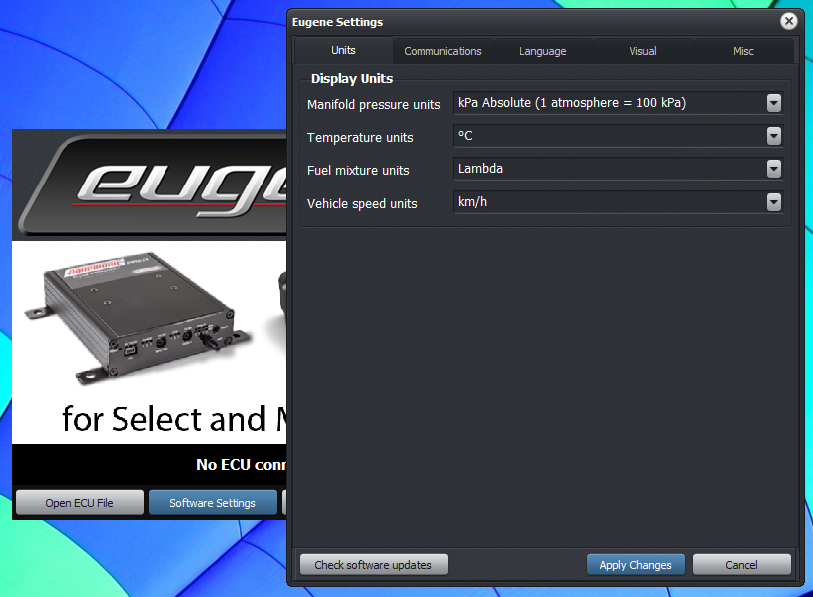The width and height of the screenshot is (813, 597).
Task: Select the Lambda fuel mixture field
Action: click(x=618, y=169)
